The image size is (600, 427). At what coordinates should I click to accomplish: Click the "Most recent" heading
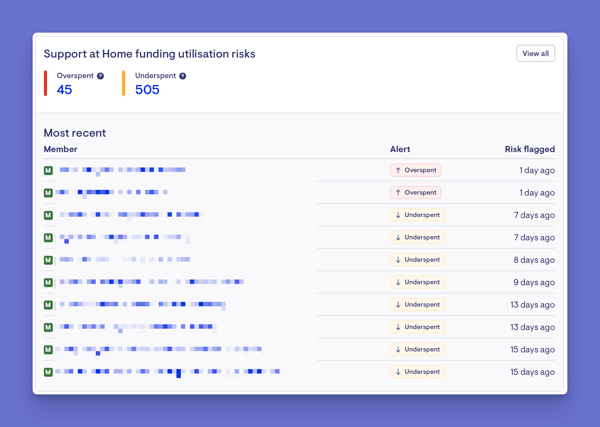75,133
